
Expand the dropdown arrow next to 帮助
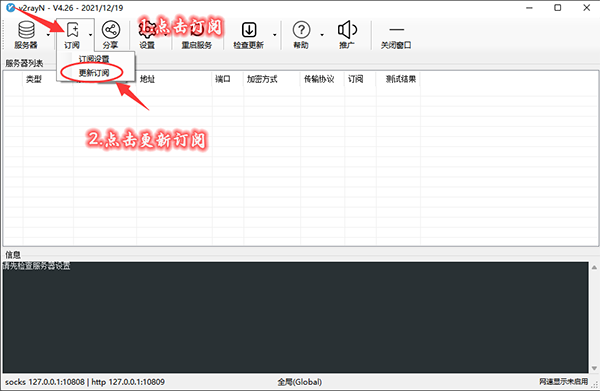coord(322,35)
